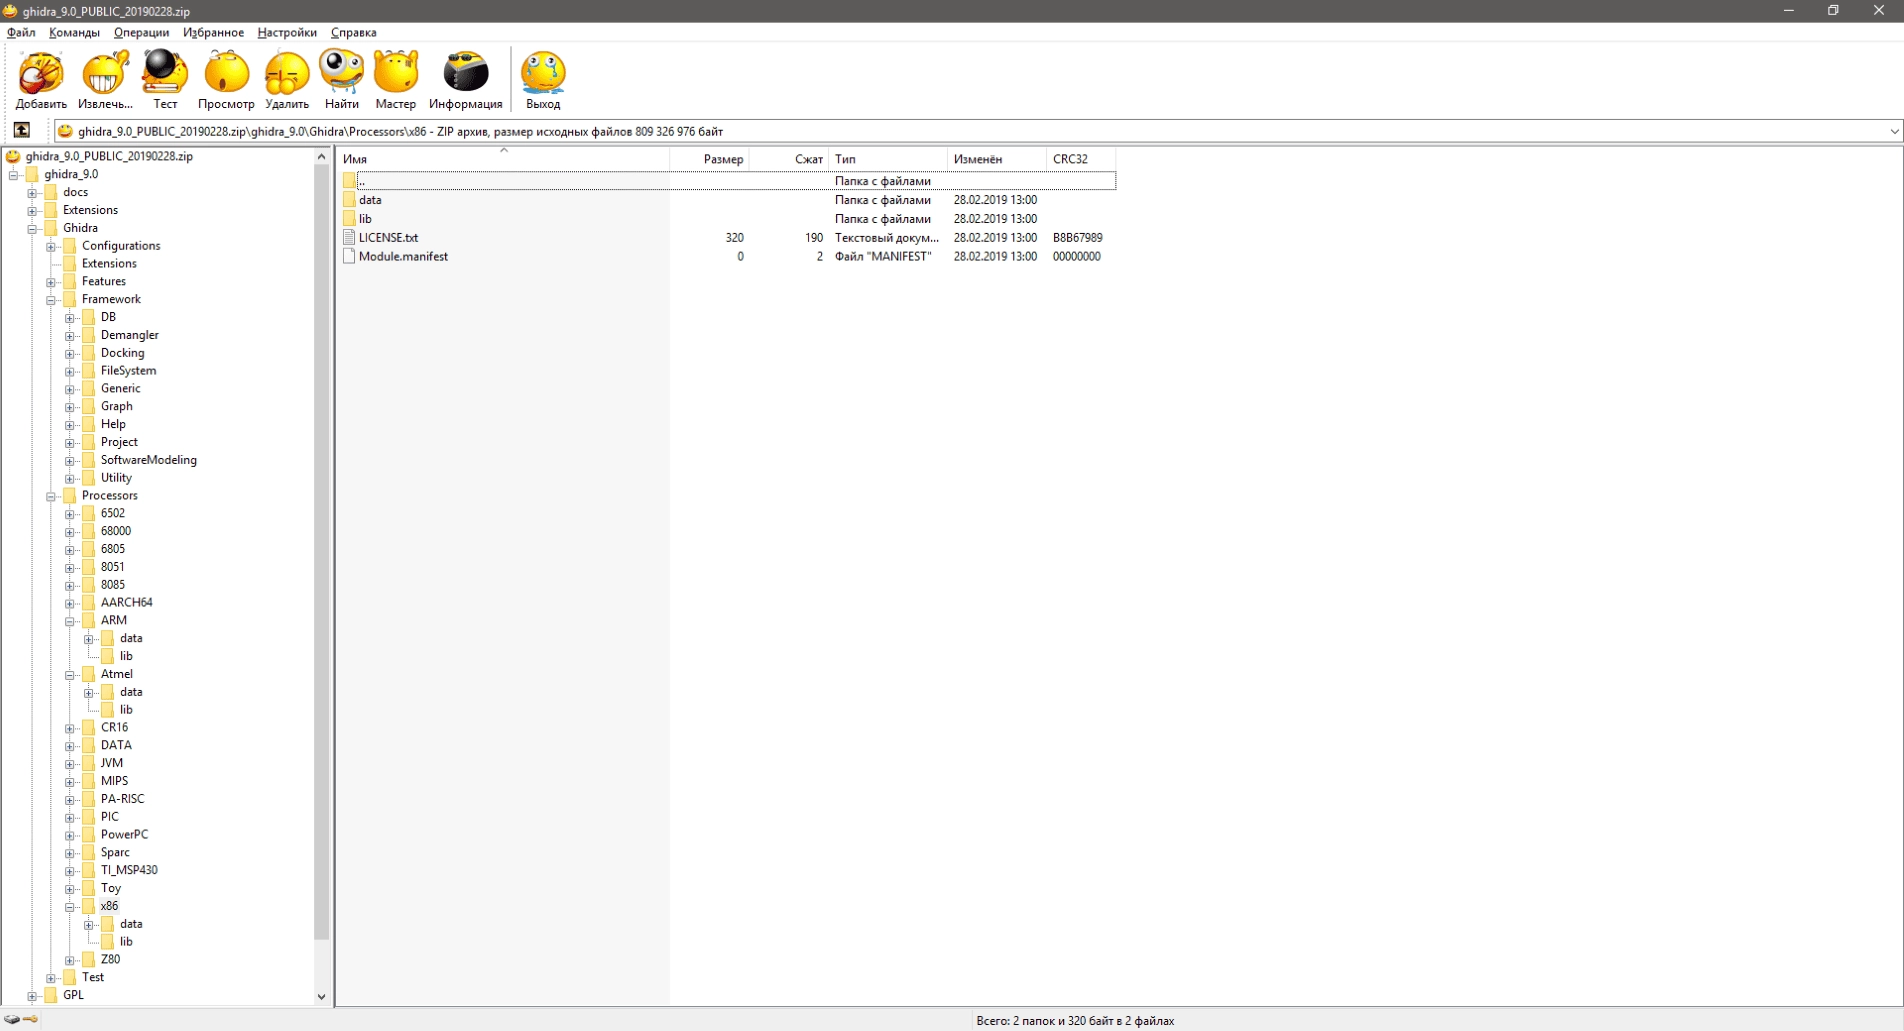Image resolution: width=1904 pixels, height=1031 pixels.
Task: Sort by the Сжат column header
Action: [790, 159]
